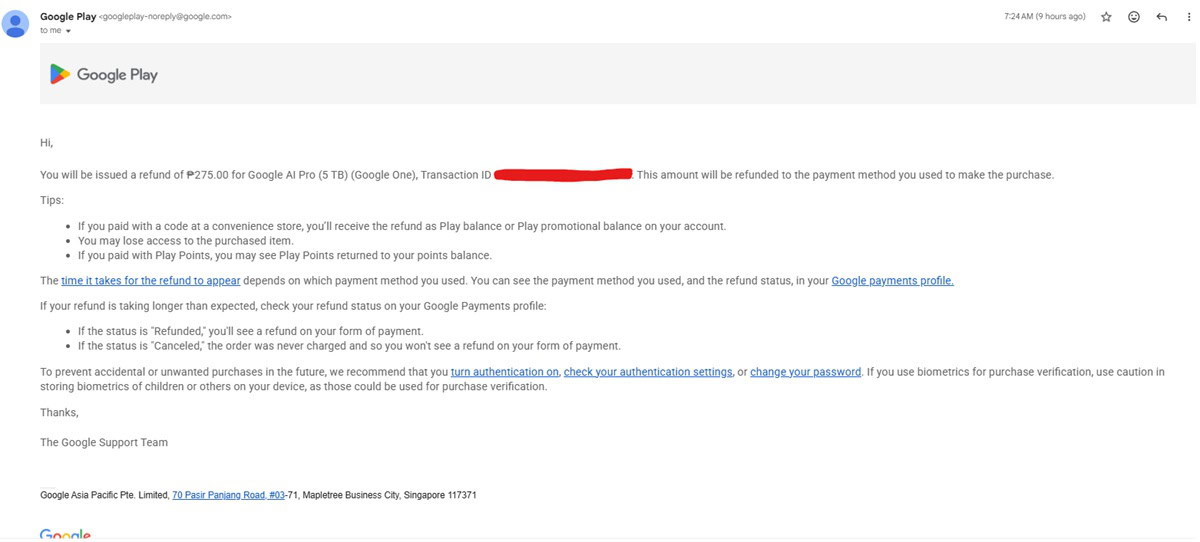The height and width of the screenshot is (542, 1200).
Task: Add an emoji reaction to the email
Action: pyautogui.click(x=1134, y=17)
